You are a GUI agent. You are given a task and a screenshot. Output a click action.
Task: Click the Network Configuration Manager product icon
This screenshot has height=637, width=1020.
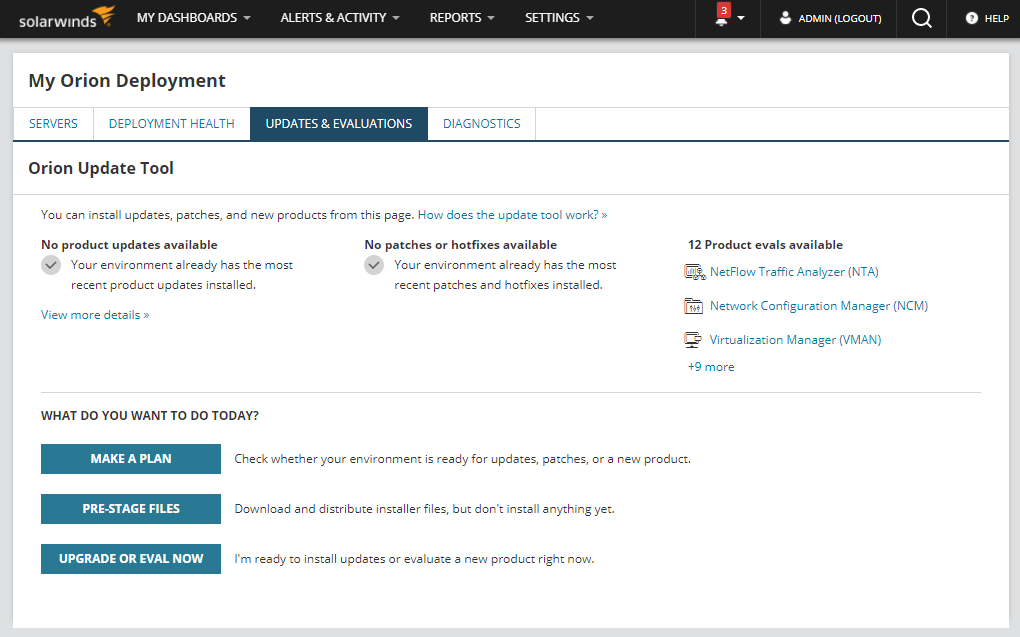[x=693, y=306]
